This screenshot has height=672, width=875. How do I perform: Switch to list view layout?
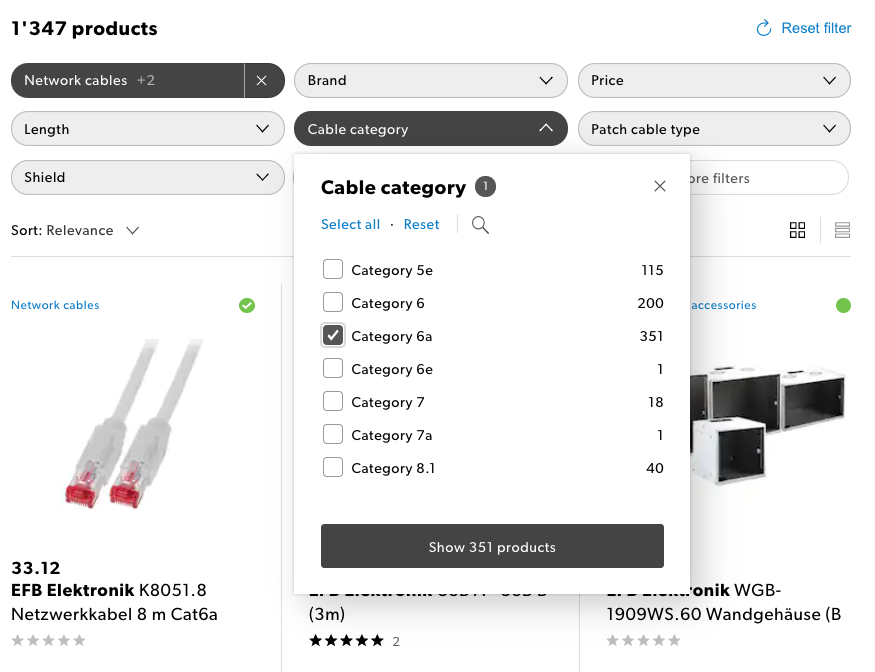click(x=842, y=230)
